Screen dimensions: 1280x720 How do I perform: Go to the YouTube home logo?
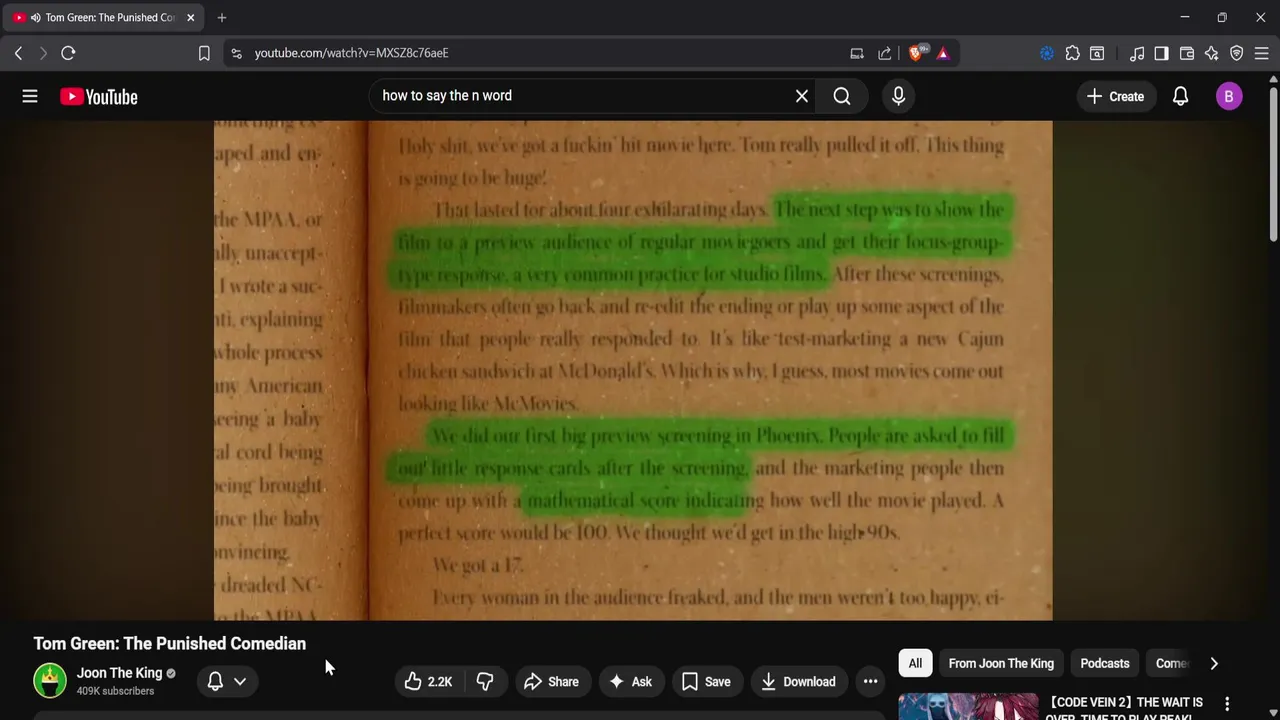(98, 97)
